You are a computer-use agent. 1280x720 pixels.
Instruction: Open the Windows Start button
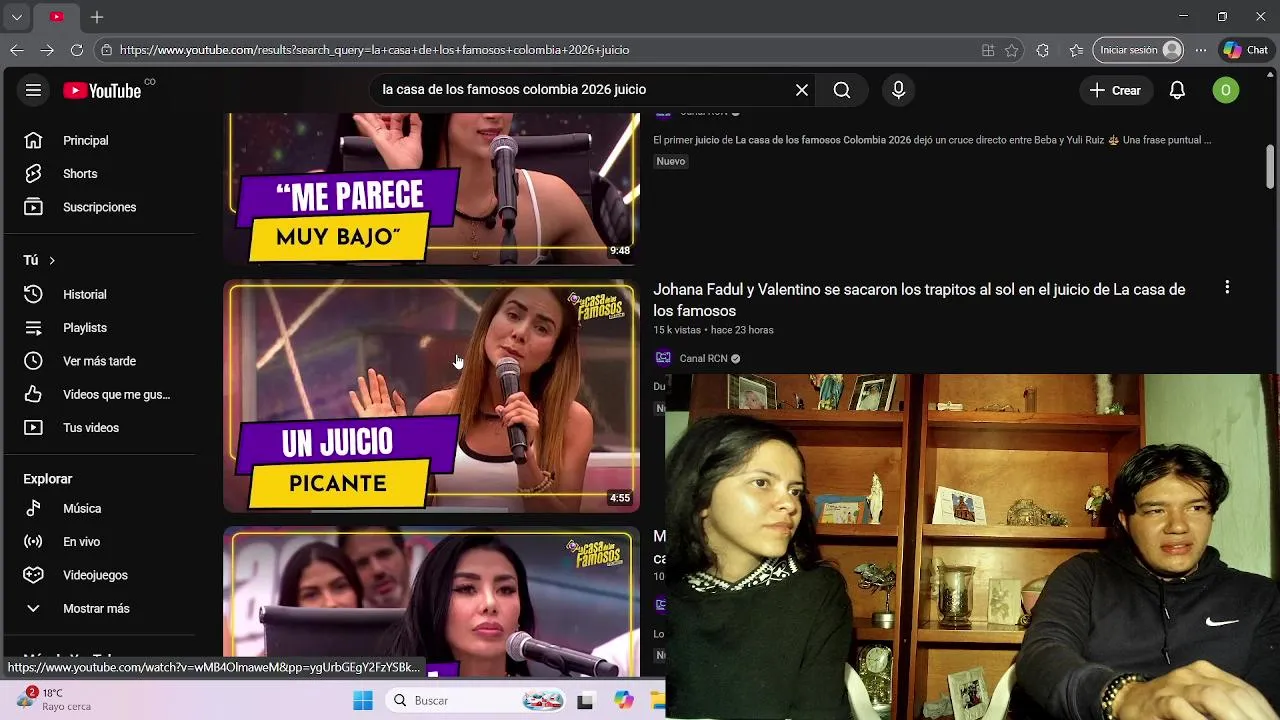[363, 700]
